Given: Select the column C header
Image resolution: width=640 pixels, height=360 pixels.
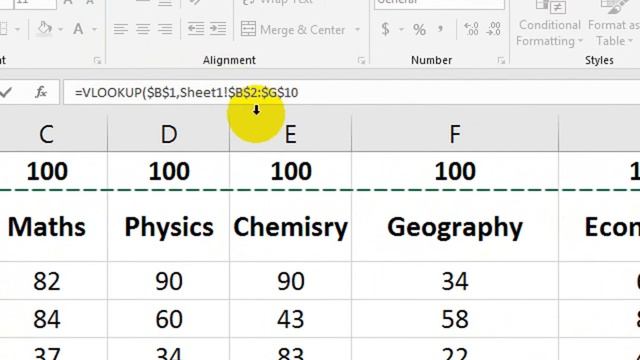Looking at the screenshot, I should [x=47, y=134].
